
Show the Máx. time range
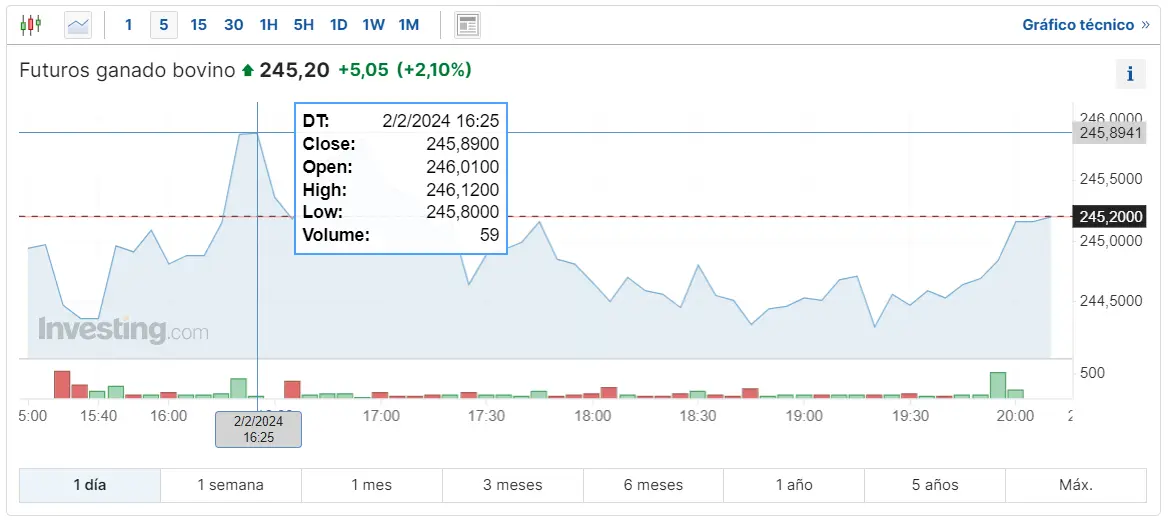tap(1076, 485)
